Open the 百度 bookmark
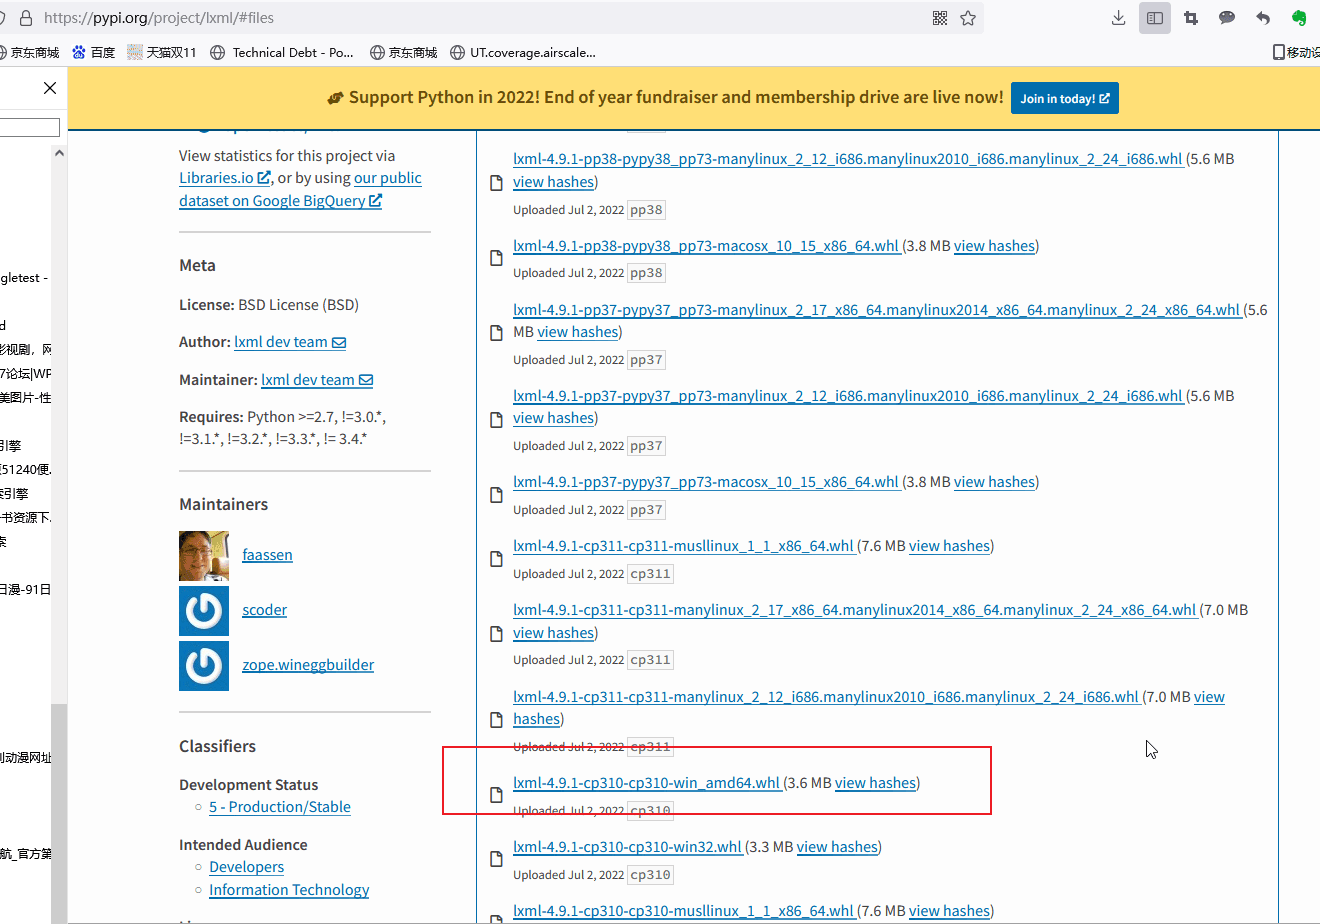This screenshot has width=1320, height=924. click(93, 52)
